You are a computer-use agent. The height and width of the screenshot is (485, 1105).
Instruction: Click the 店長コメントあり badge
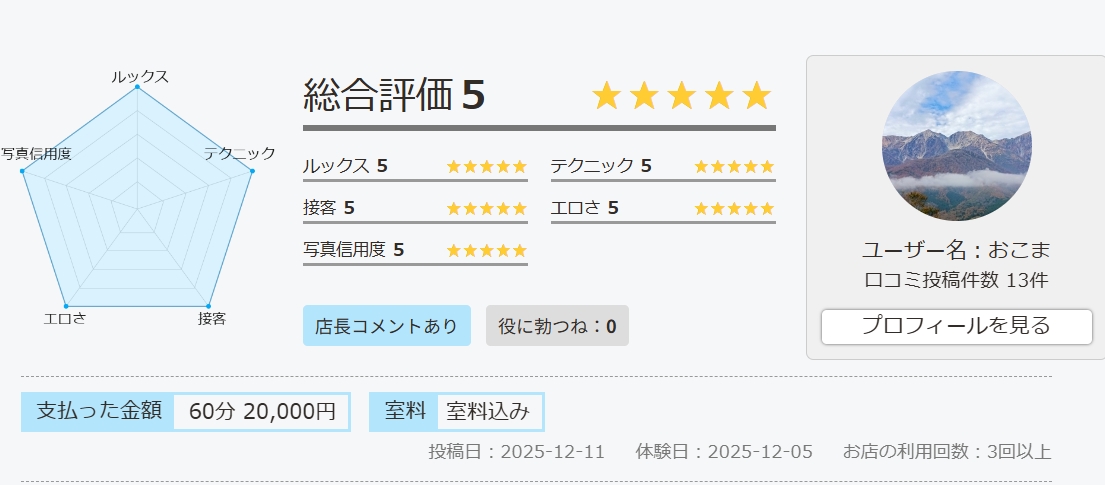pyautogui.click(x=386, y=326)
